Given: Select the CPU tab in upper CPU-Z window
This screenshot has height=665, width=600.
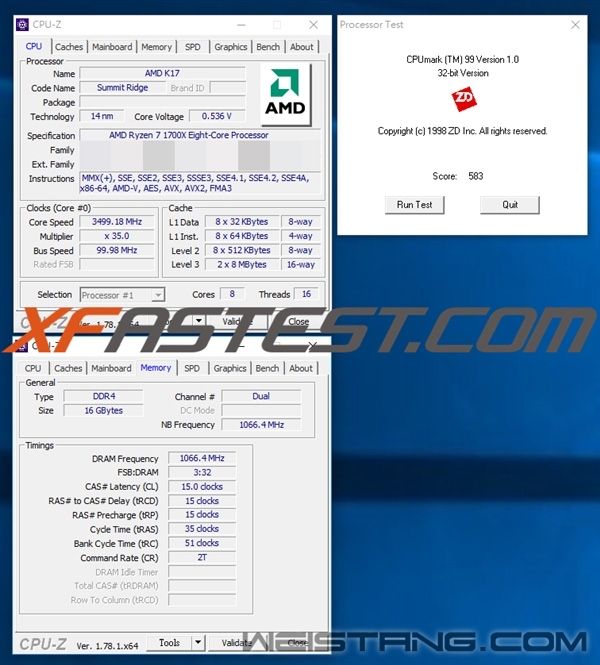Looking at the screenshot, I should tap(34, 46).
